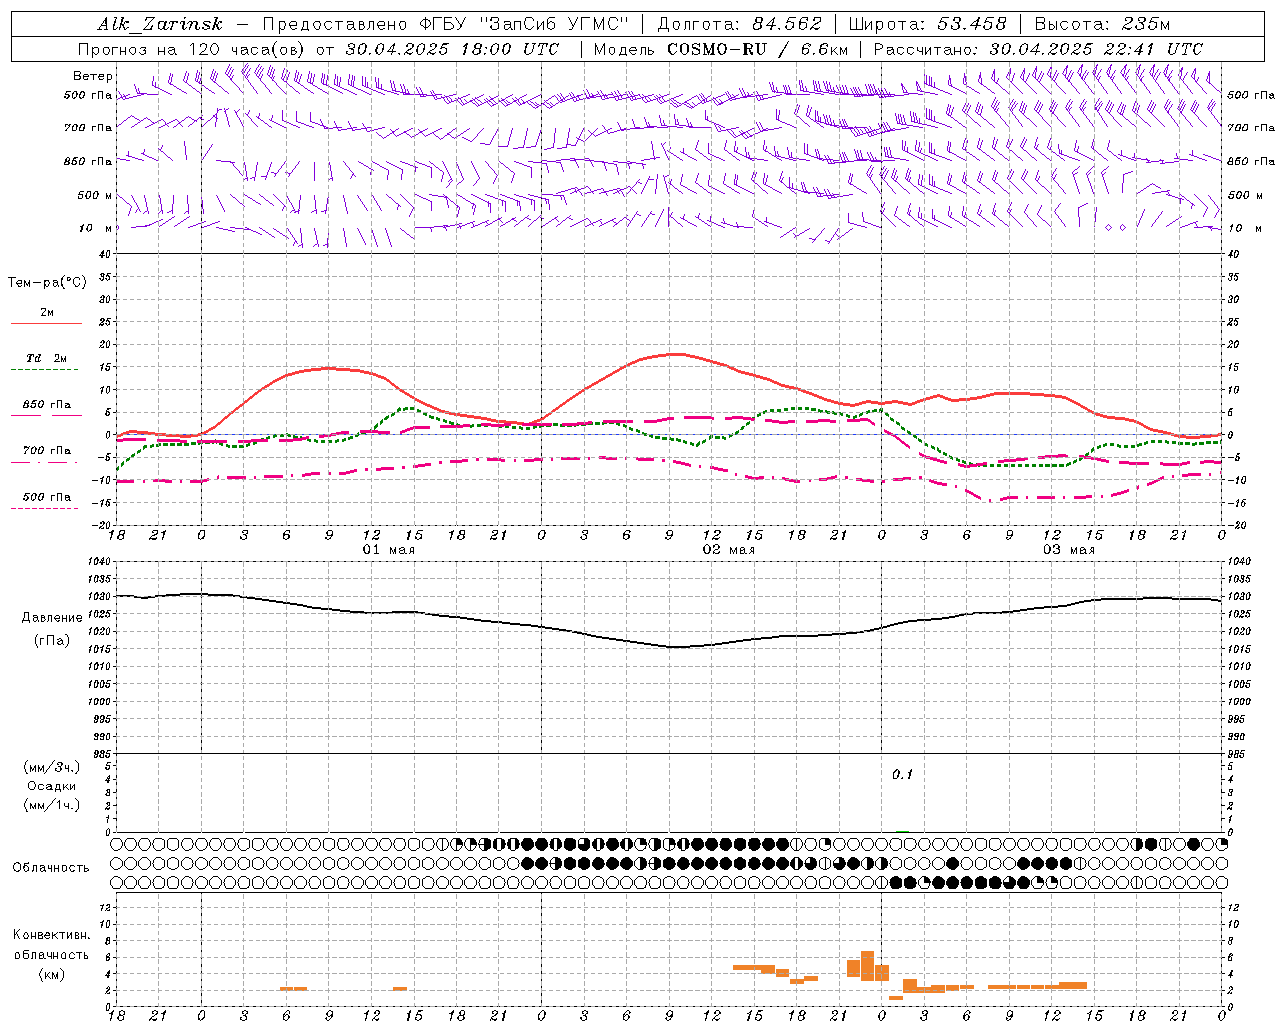Click the Высота: 235м text
Screen dimensions: 1280x1024
click(x=1102, y=24)
